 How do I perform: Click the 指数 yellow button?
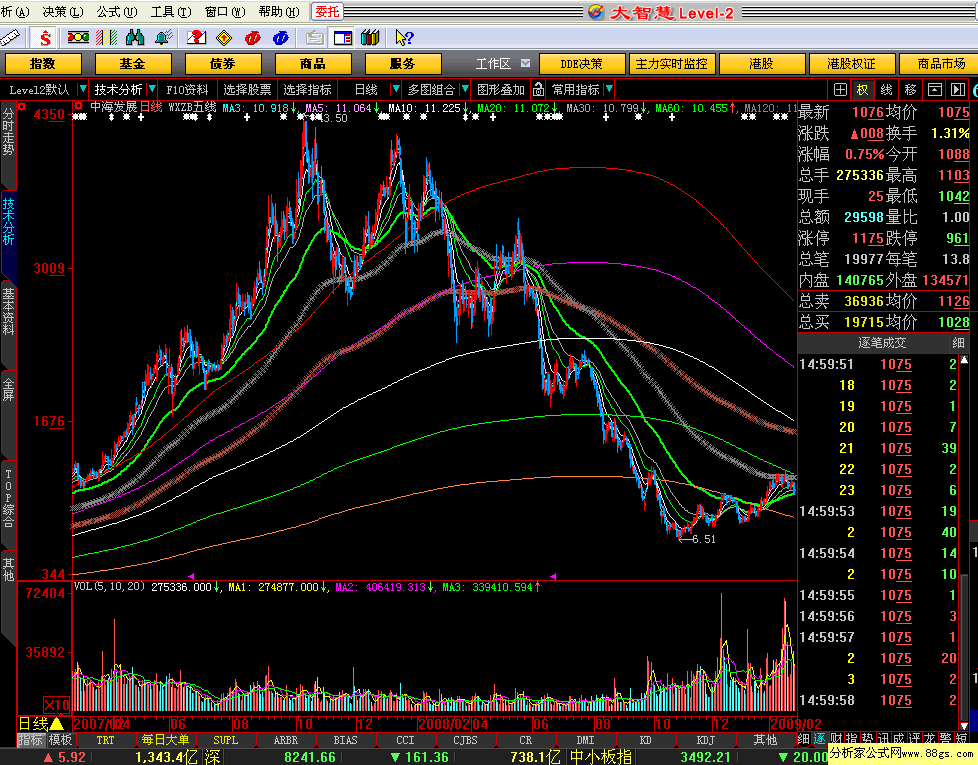point(43,64)
